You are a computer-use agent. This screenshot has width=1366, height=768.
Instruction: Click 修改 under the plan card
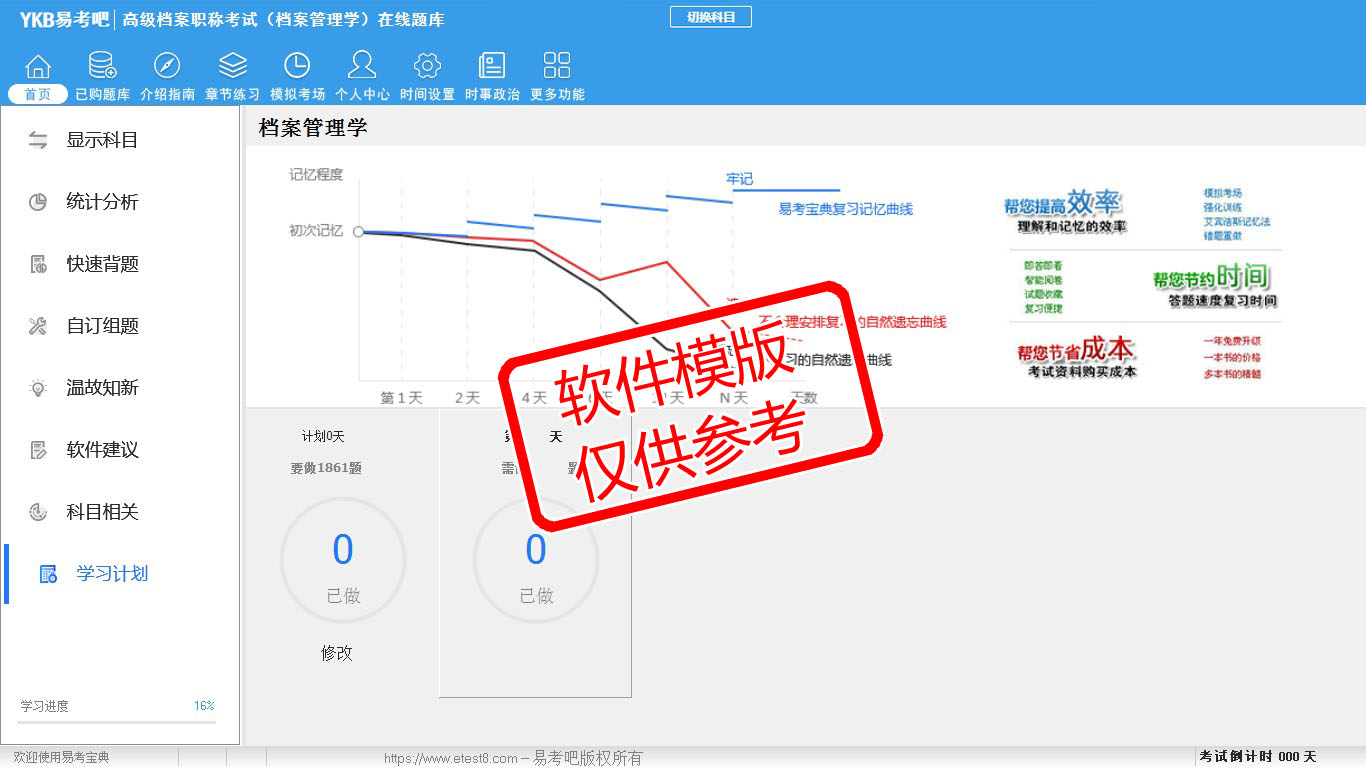coord(337,653)
